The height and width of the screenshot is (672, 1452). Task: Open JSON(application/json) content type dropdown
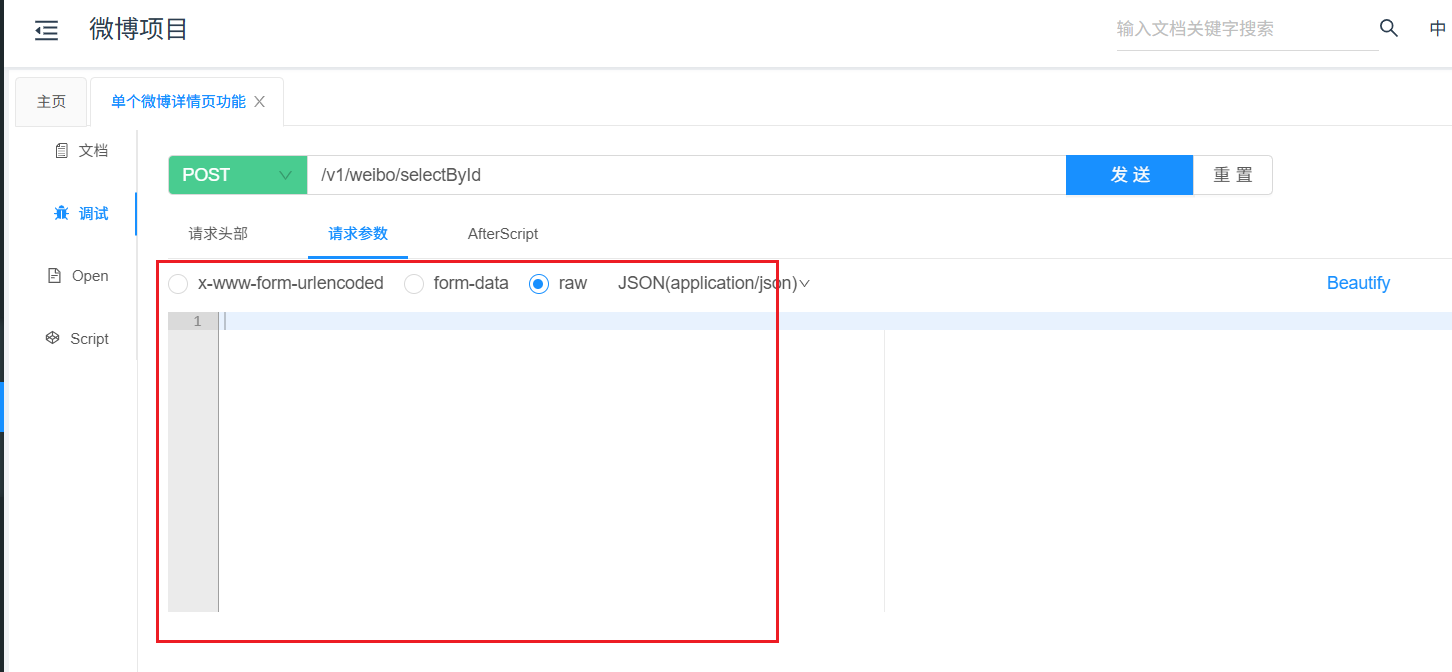(713, 284)
